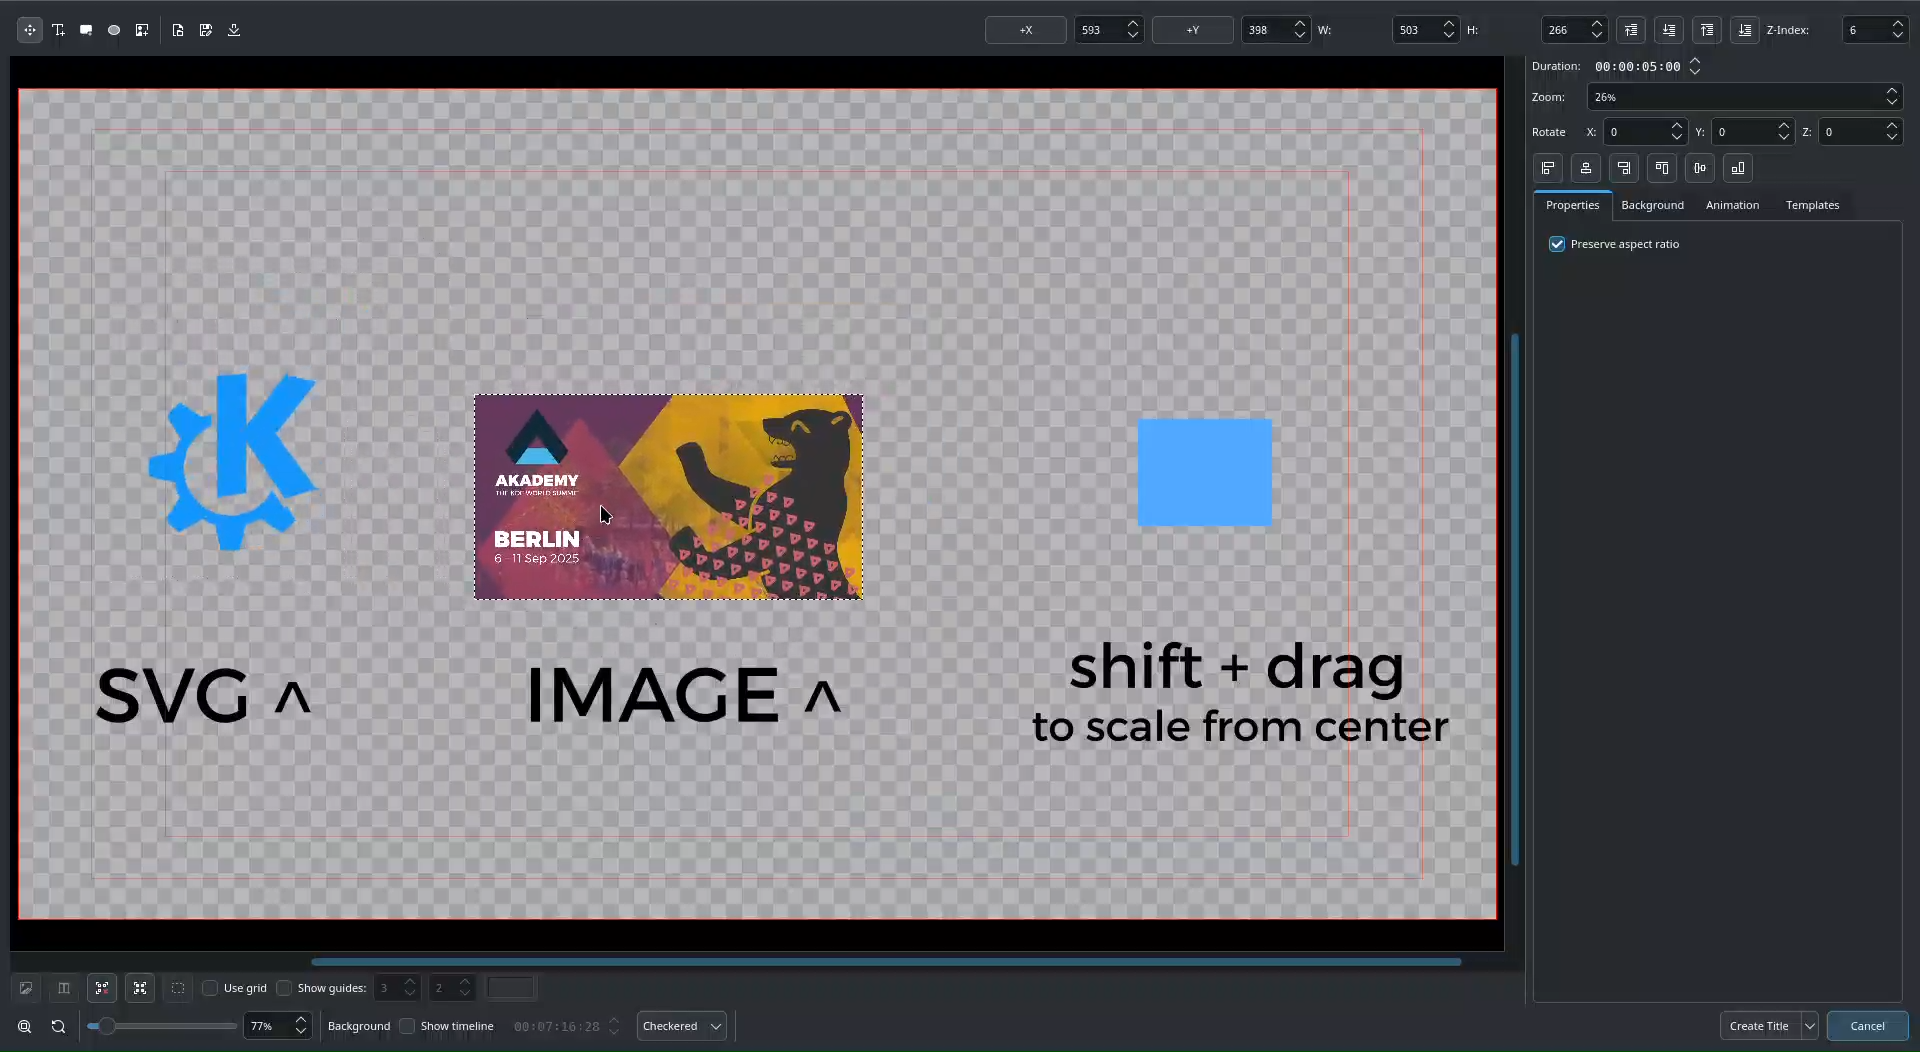Click the select-all dashed rectangle icon

click(178, 988)
